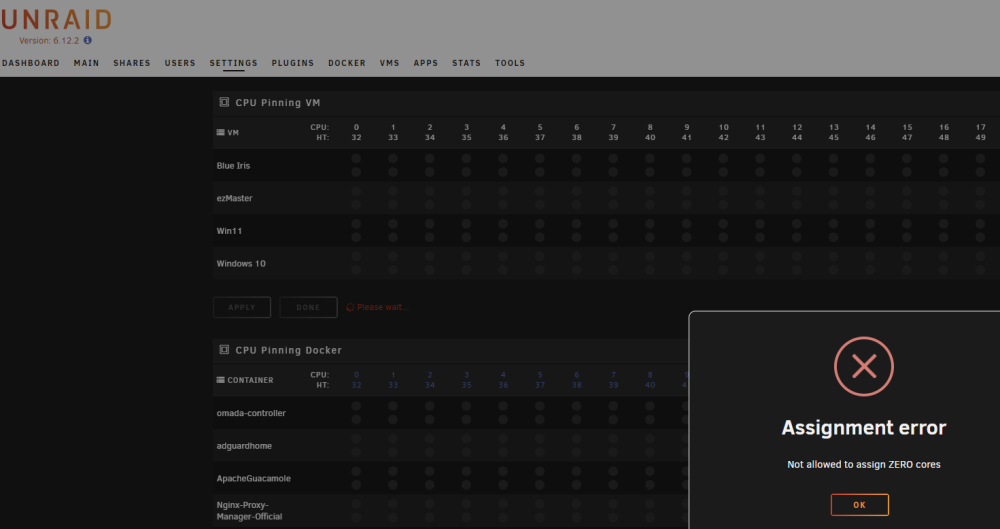Toggle Win11 CPU 10 checkbox
Image resolution: width=1000 pixels, height=529 pixels.
[723, 223]
